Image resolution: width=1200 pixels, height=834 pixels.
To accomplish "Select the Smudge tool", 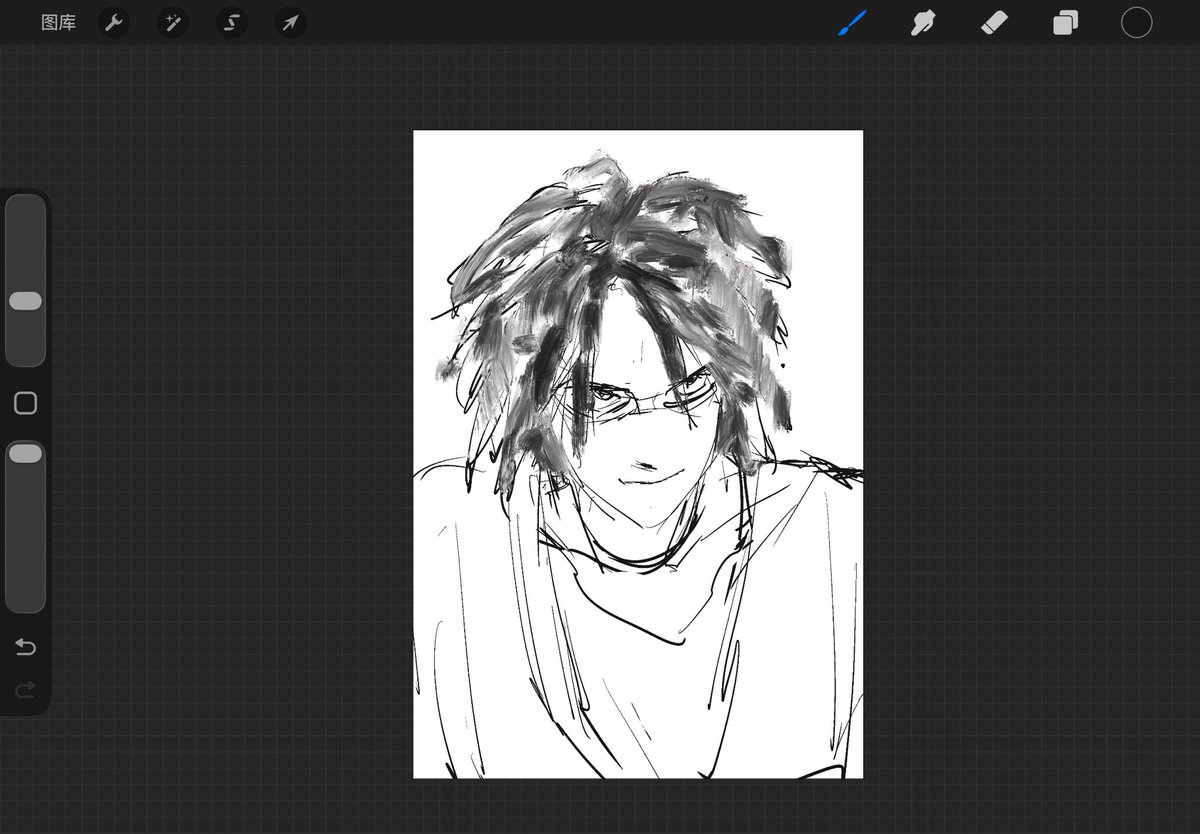I will coord(922,23).
